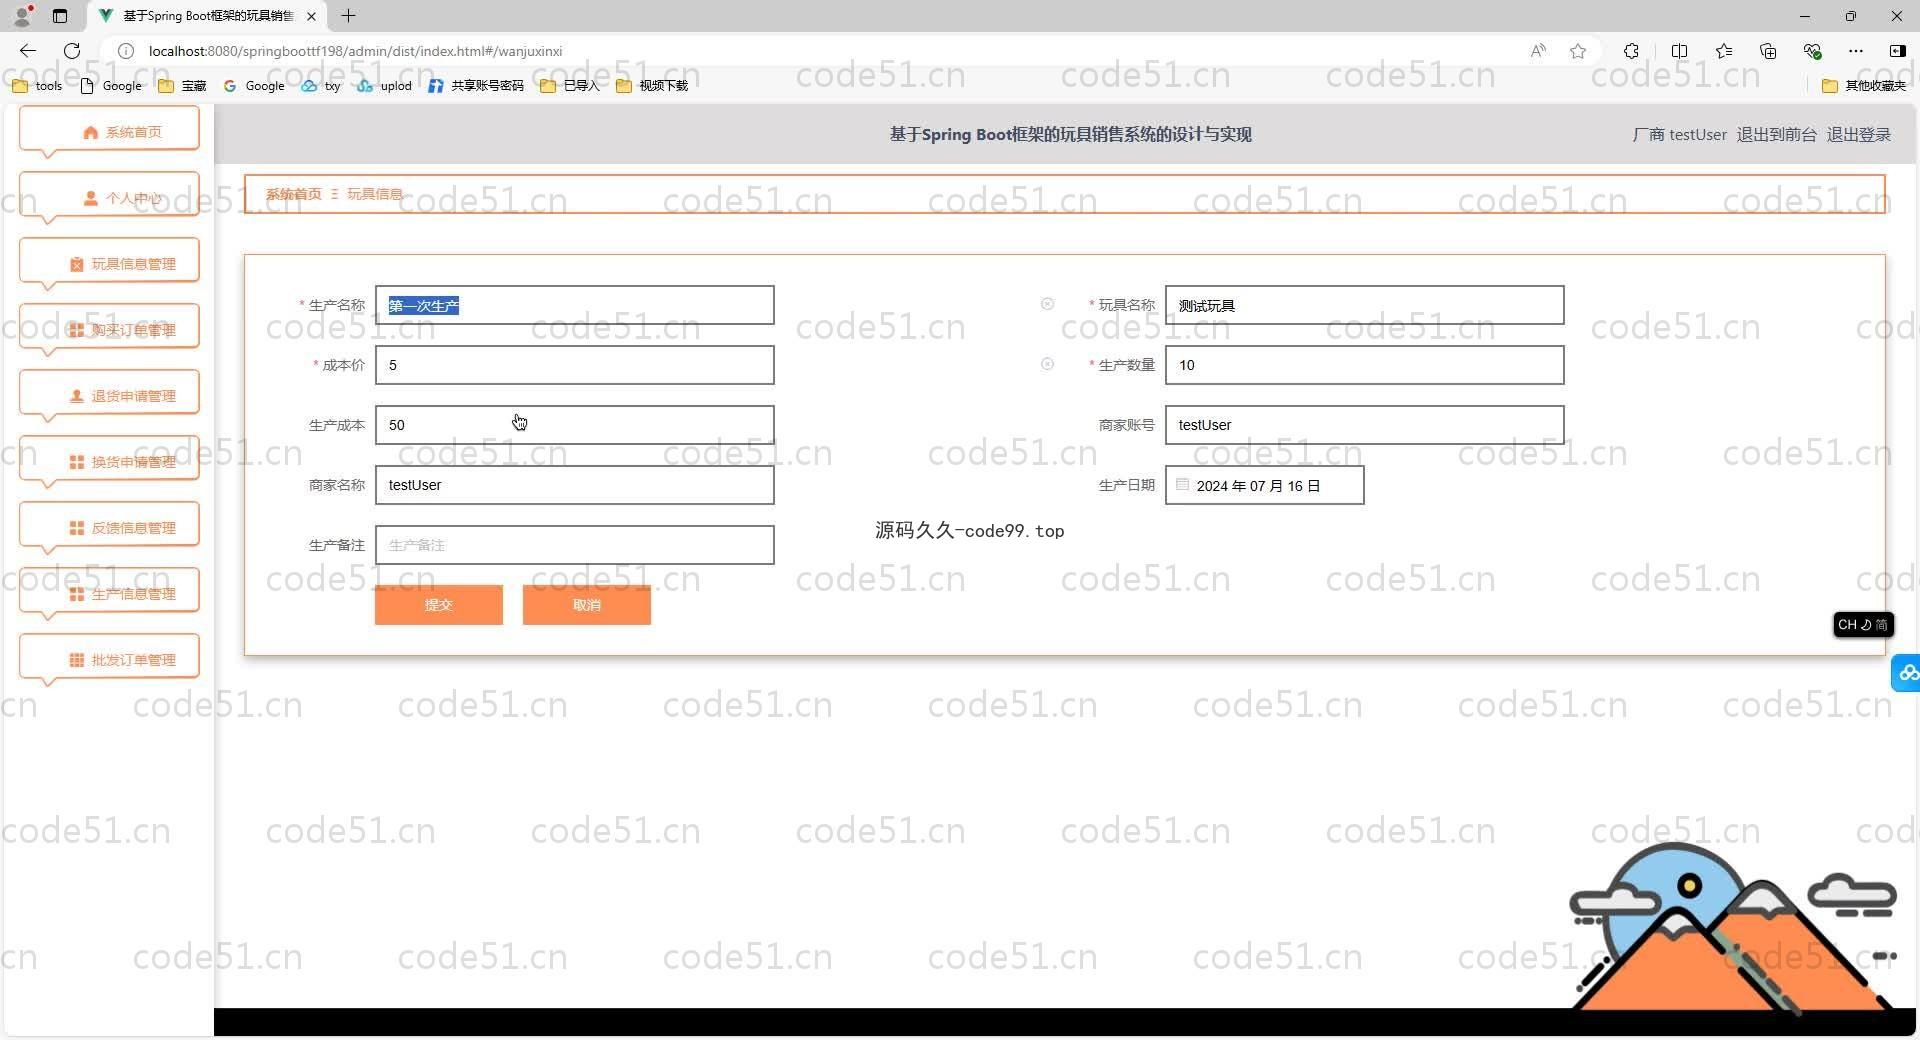The image size is (1920, 1040).
Task: Click the read aloud icon in address bar
Action: pyautogui.click(x=1538, y=51)
